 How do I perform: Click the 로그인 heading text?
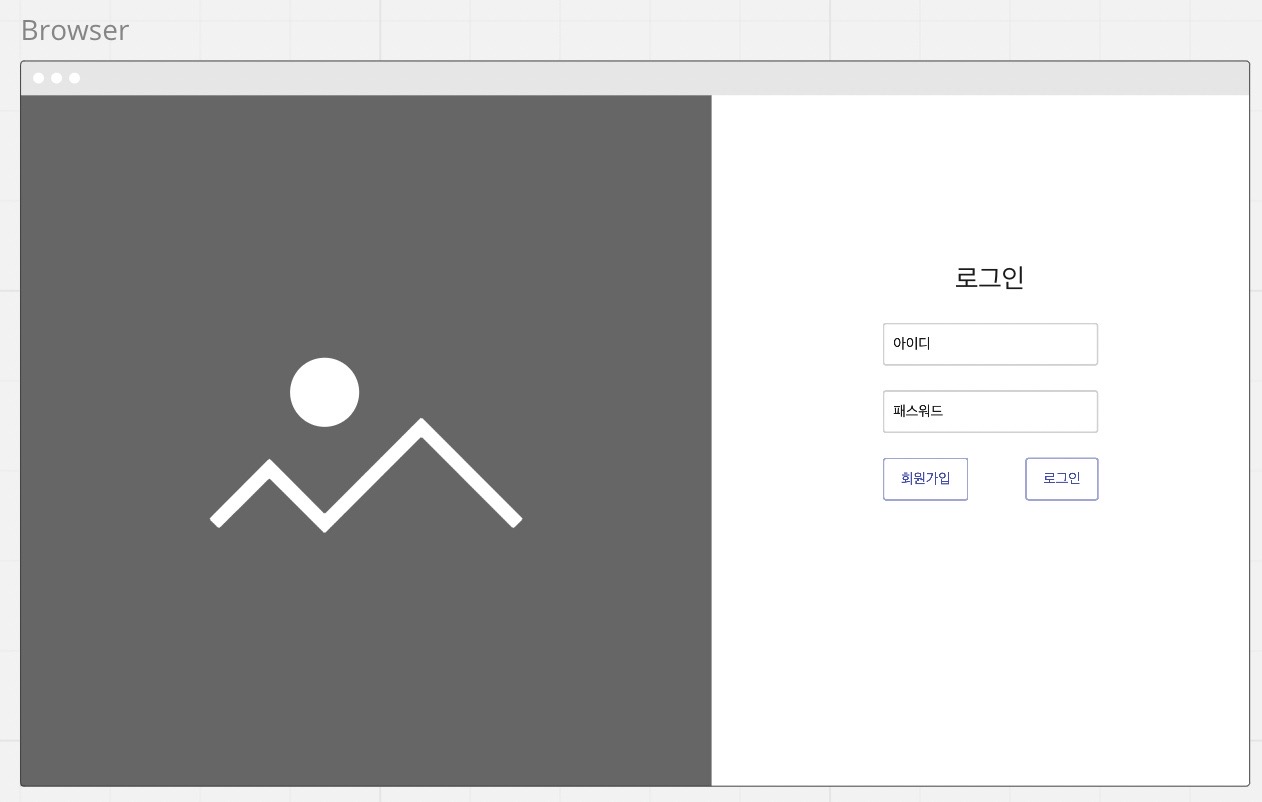(x=989, y=277)
